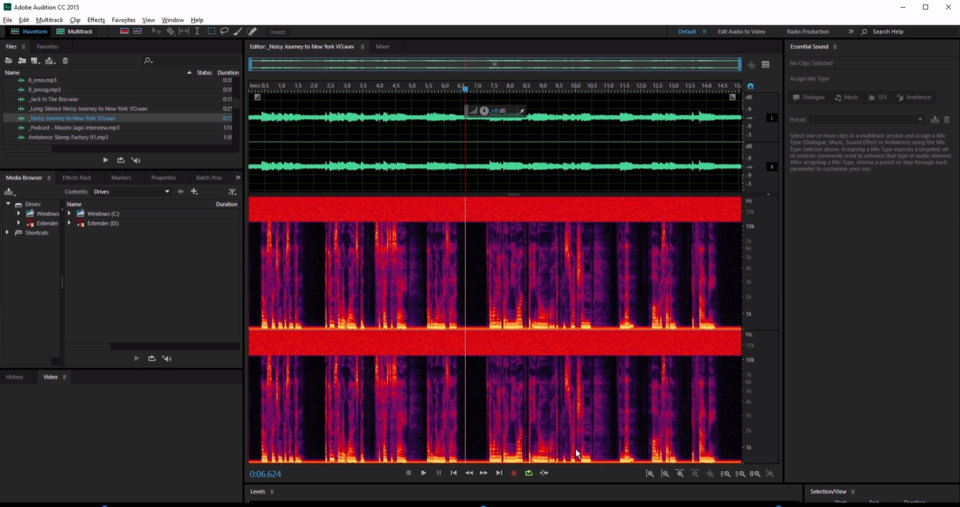Screen dimensions: 960x507
Task: Toggle the spectral frequency display button
Action: (x=124, y=31)
